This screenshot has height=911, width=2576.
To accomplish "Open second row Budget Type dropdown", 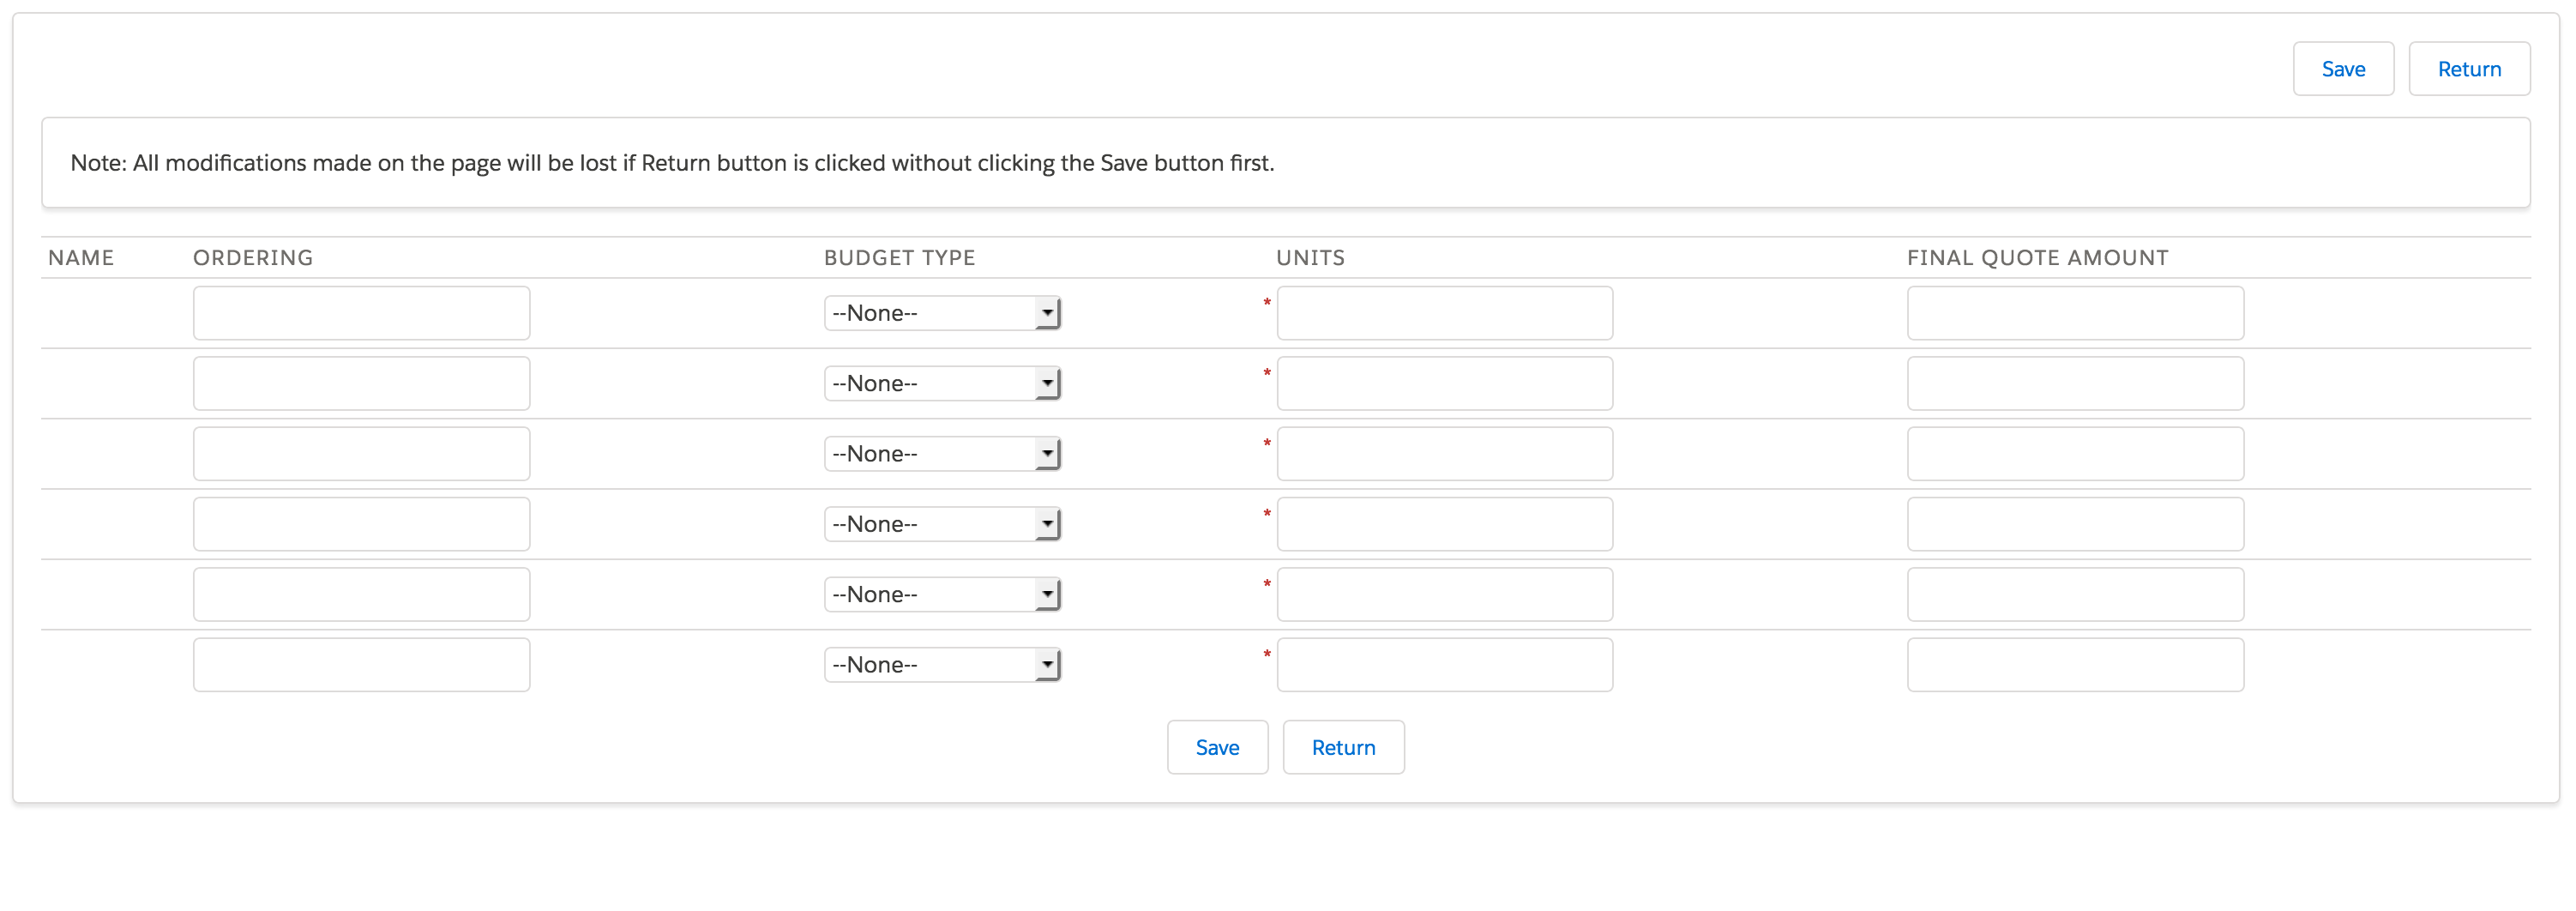I will pos(941,383).
